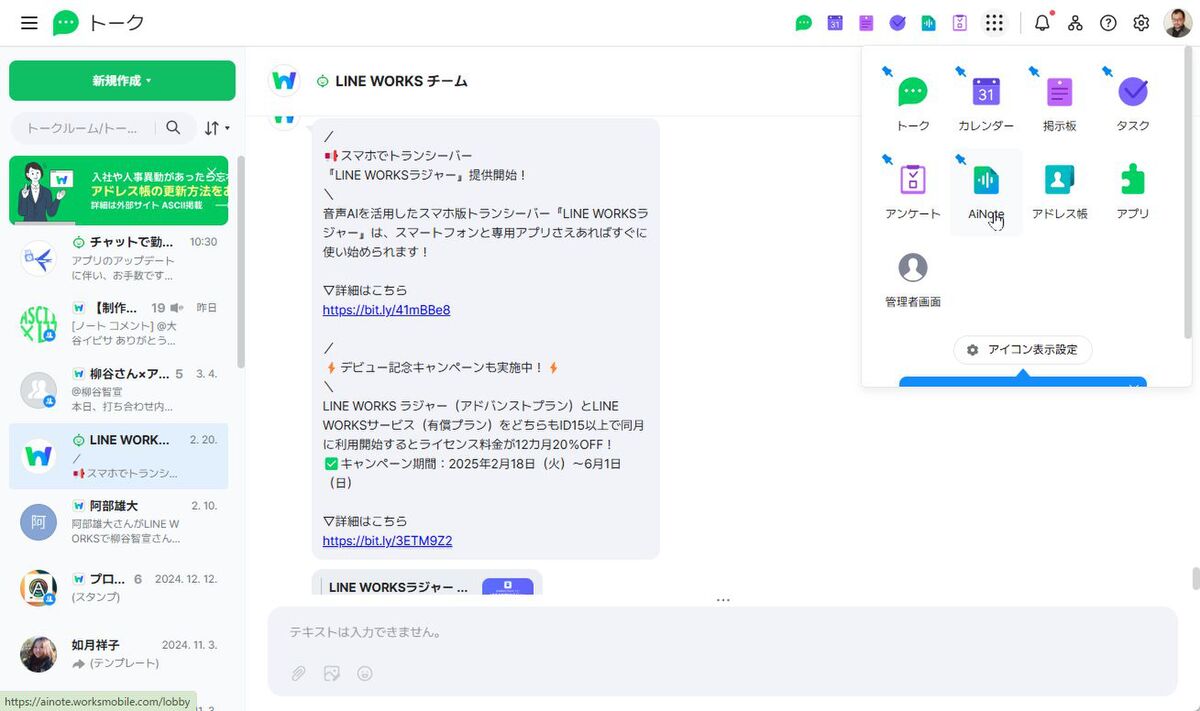Open the 【制作... chat with 19 members
Screen dimensions: 1200x711
tap(118, 324)
